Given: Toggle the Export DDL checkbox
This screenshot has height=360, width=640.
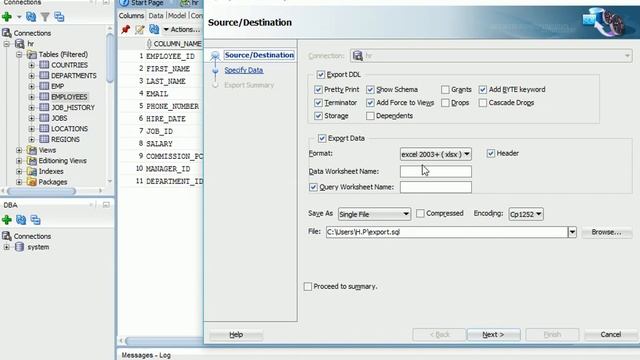Looking at the screenshot, I should (321, 75).
